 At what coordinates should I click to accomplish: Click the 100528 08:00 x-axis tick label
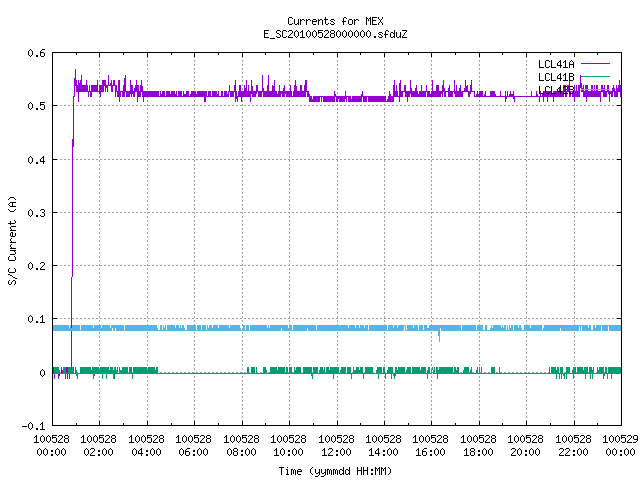(241, 446)
